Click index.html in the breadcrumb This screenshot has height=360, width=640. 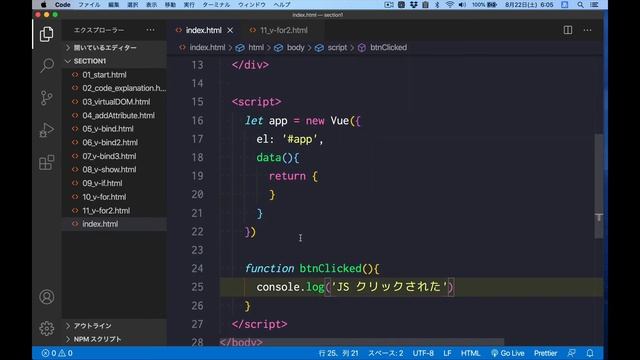tap(207, 47)
